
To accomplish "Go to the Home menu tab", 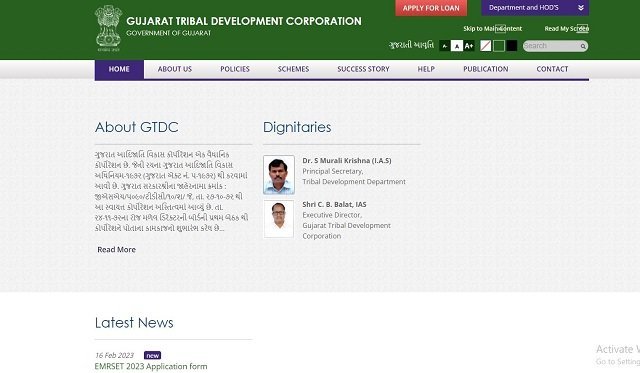I will (119, 69).
